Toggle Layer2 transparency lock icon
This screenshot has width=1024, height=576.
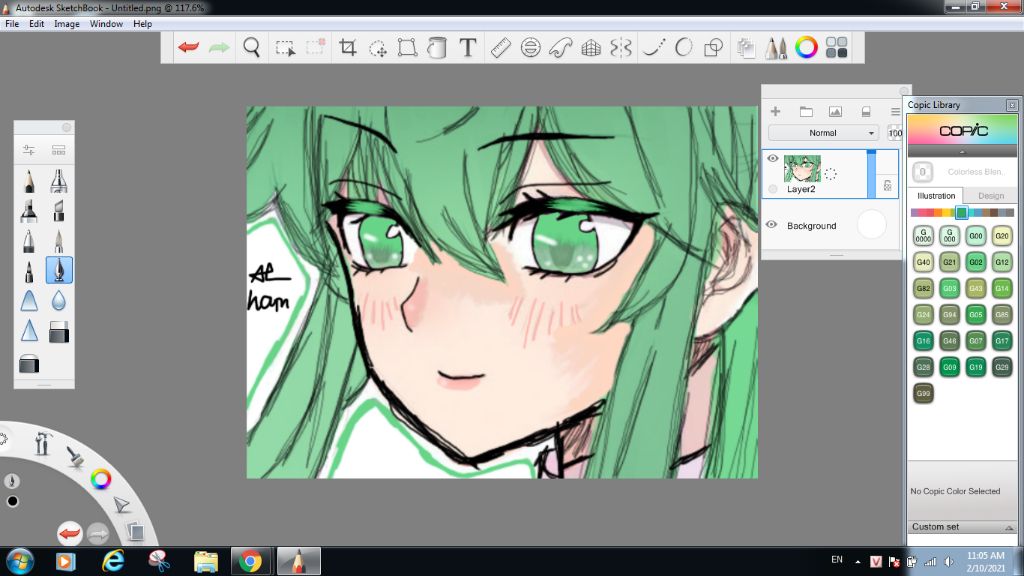click(888, 185)
